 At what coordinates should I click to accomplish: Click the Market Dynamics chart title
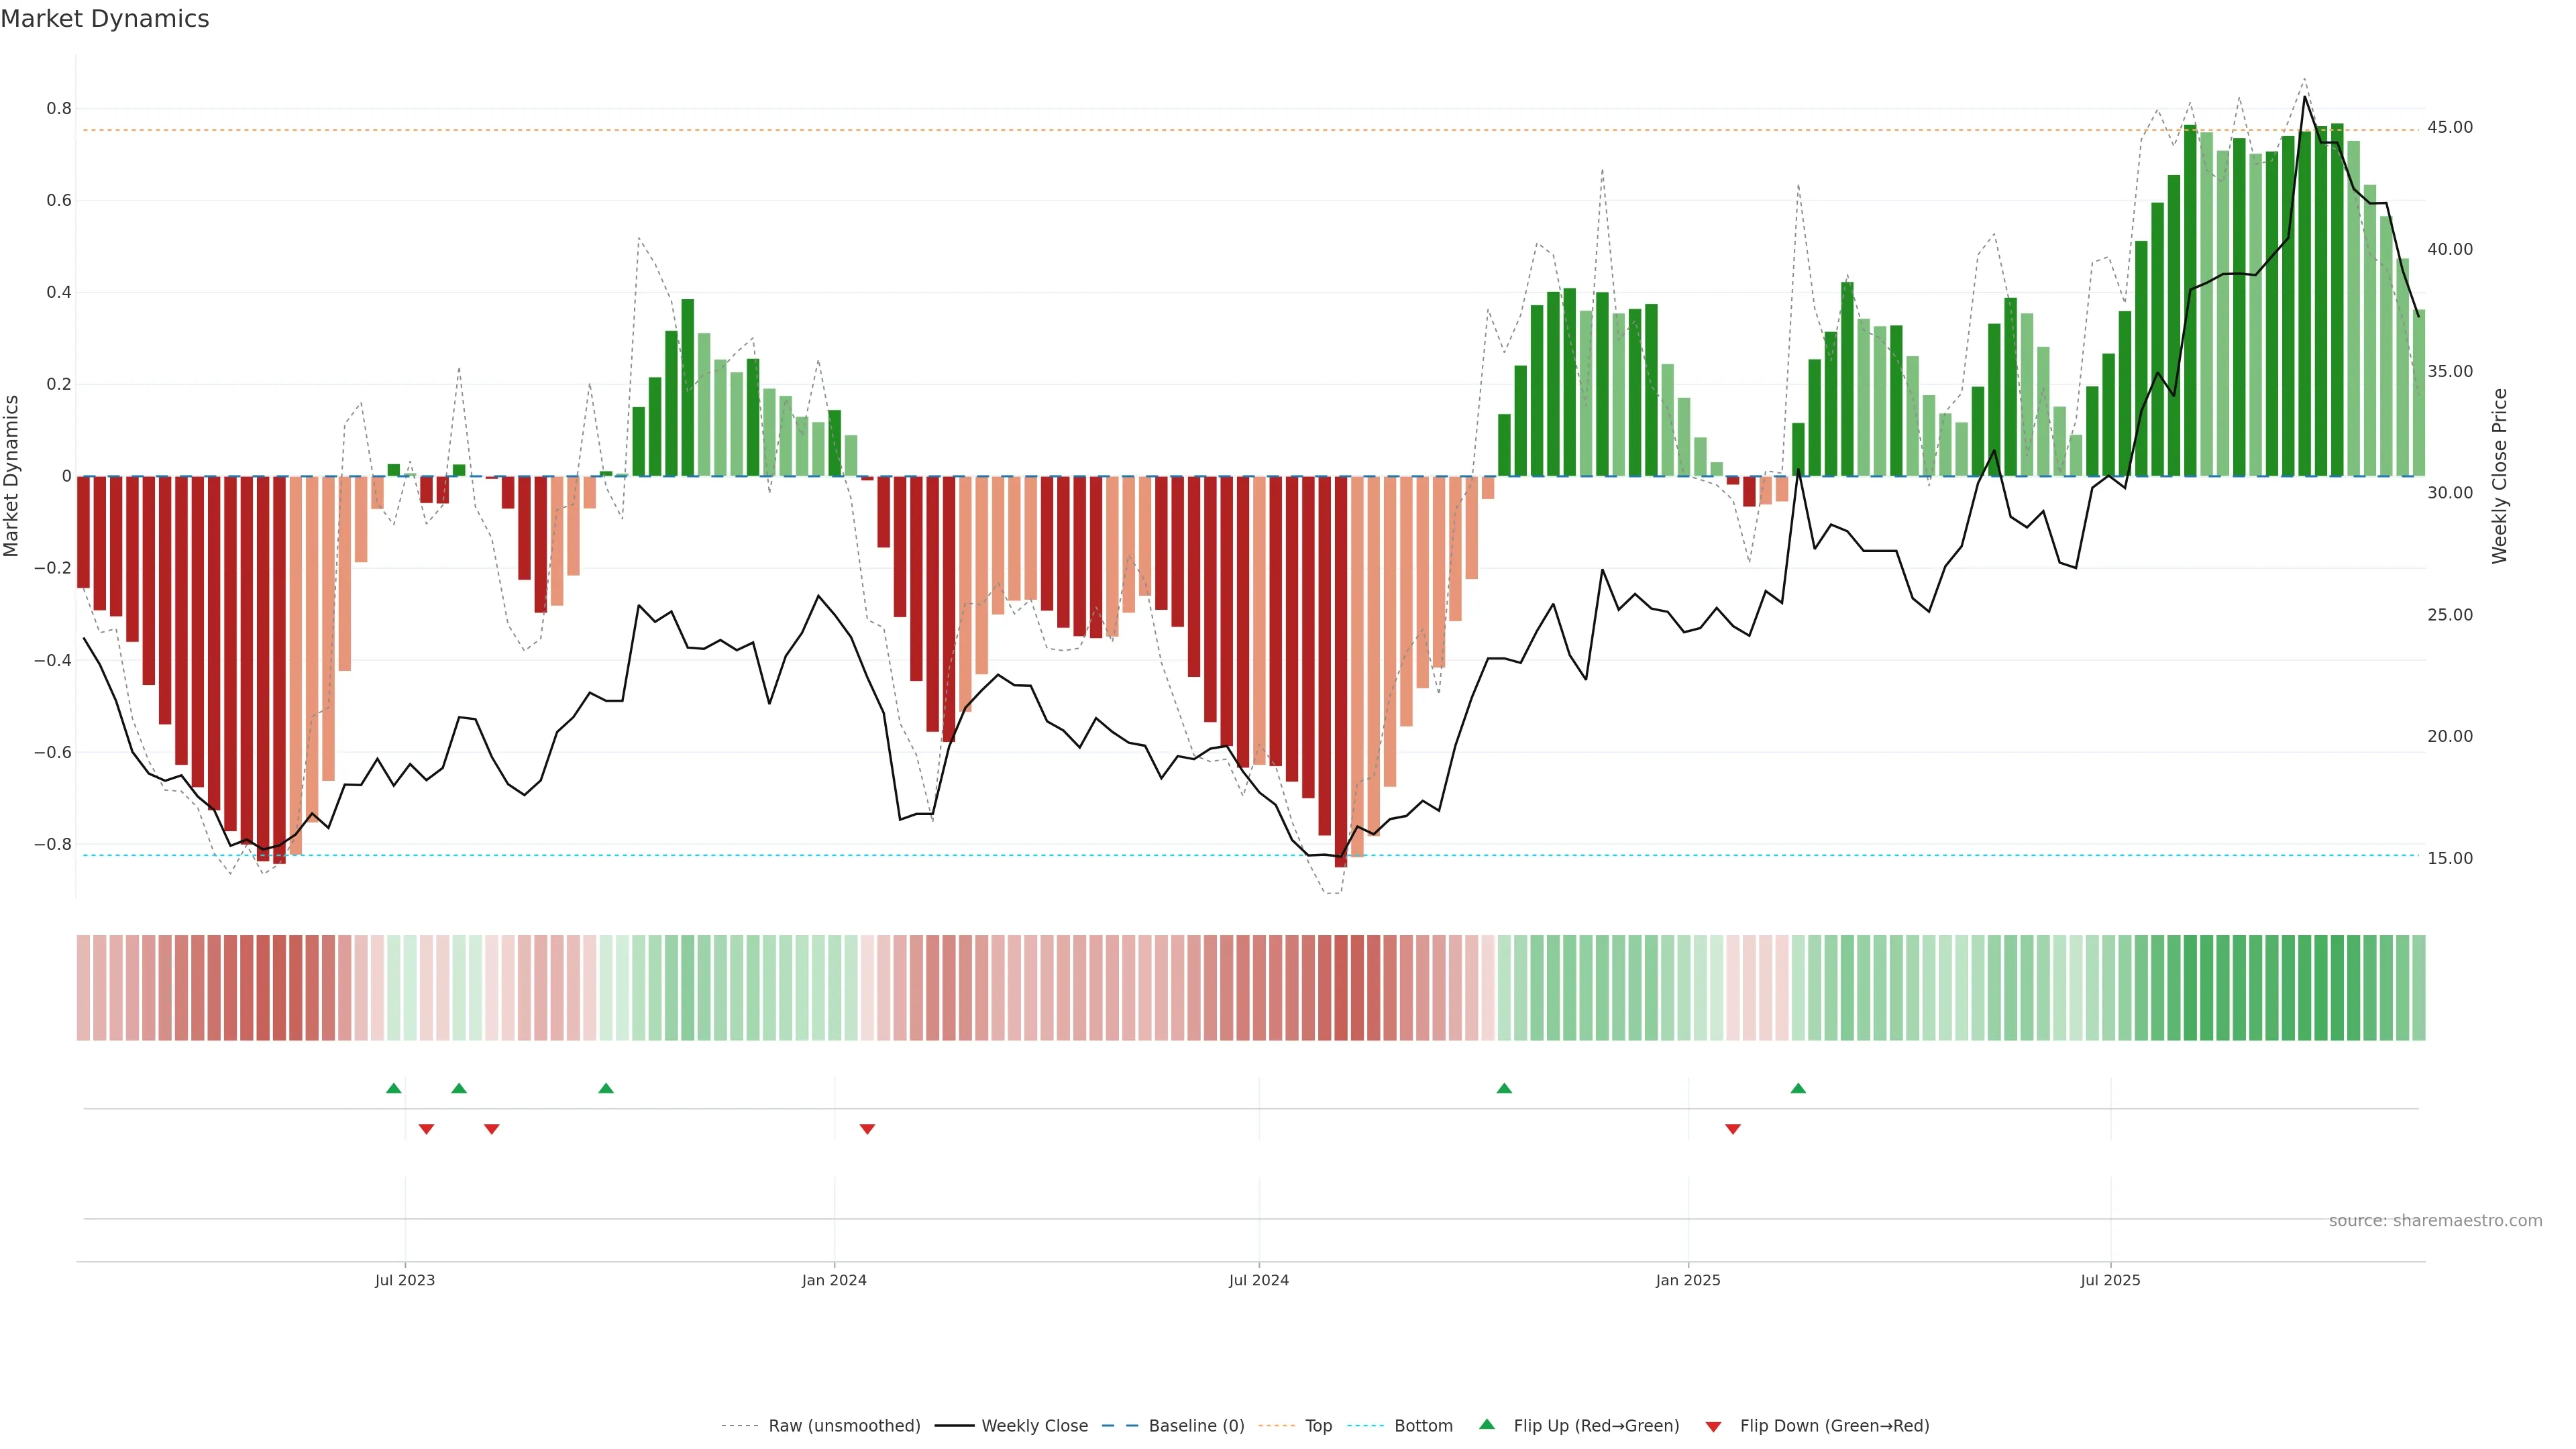(105, 19)
